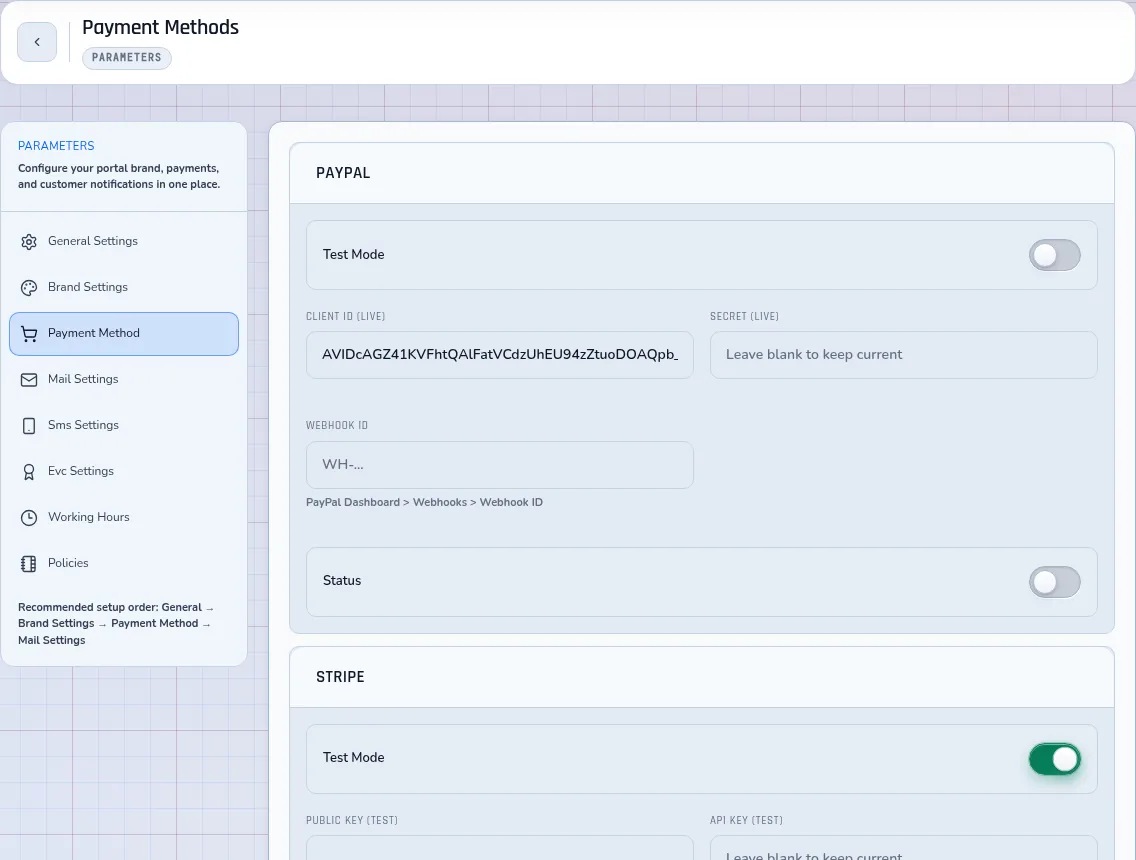Open Evc Settings menu item
This screenshot has height=860, width=1136.
click(x=124, y=472)
